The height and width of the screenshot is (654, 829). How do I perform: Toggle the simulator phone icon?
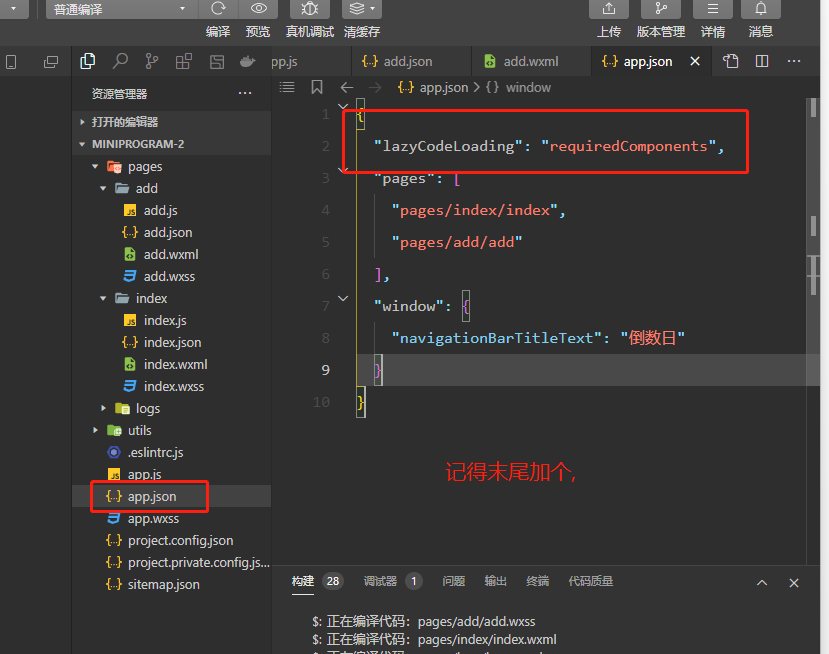(11, 62)
